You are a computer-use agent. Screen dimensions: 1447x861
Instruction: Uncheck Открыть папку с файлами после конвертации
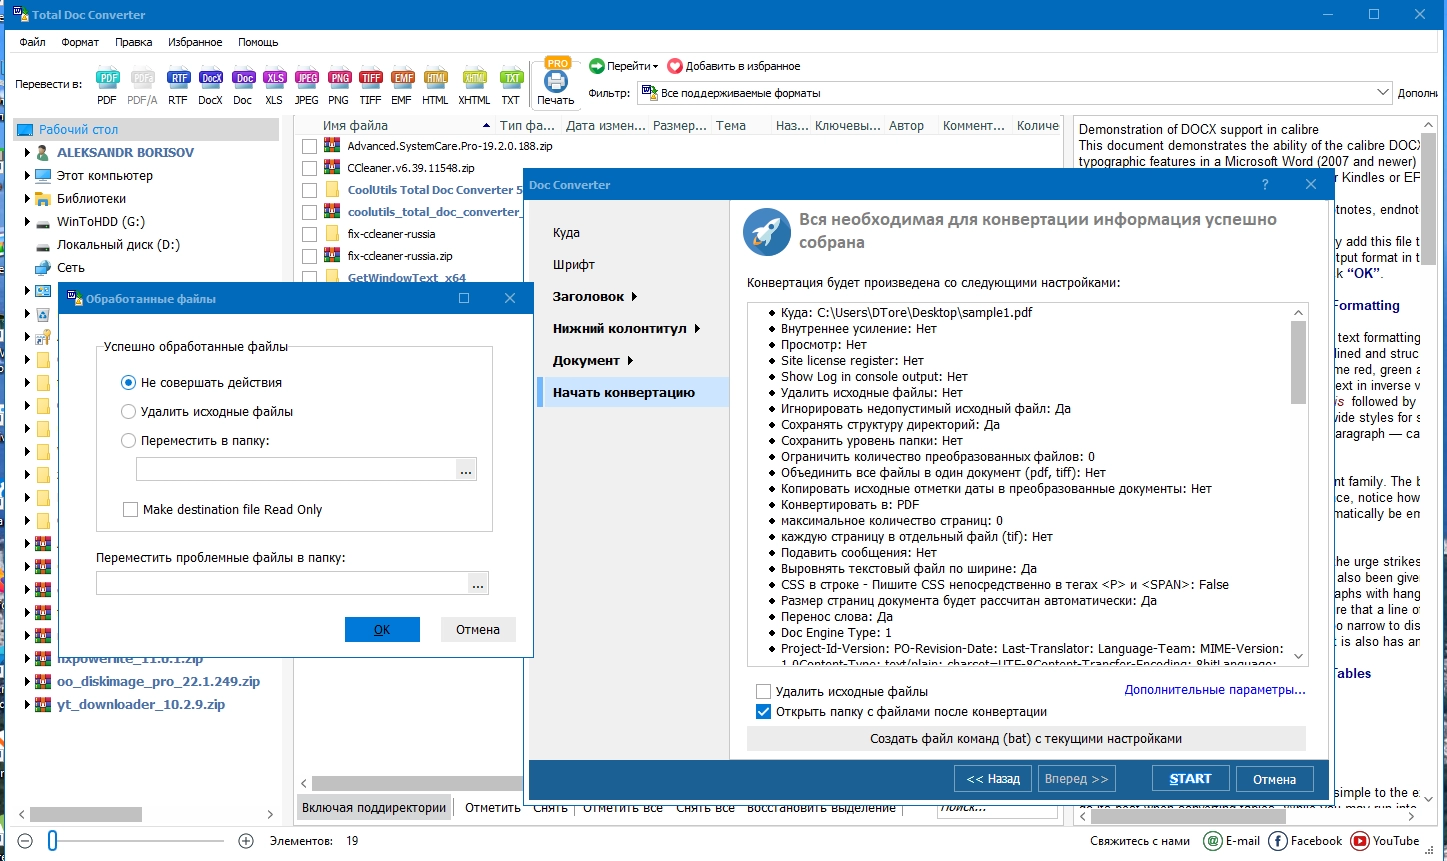tap(764, 711)
